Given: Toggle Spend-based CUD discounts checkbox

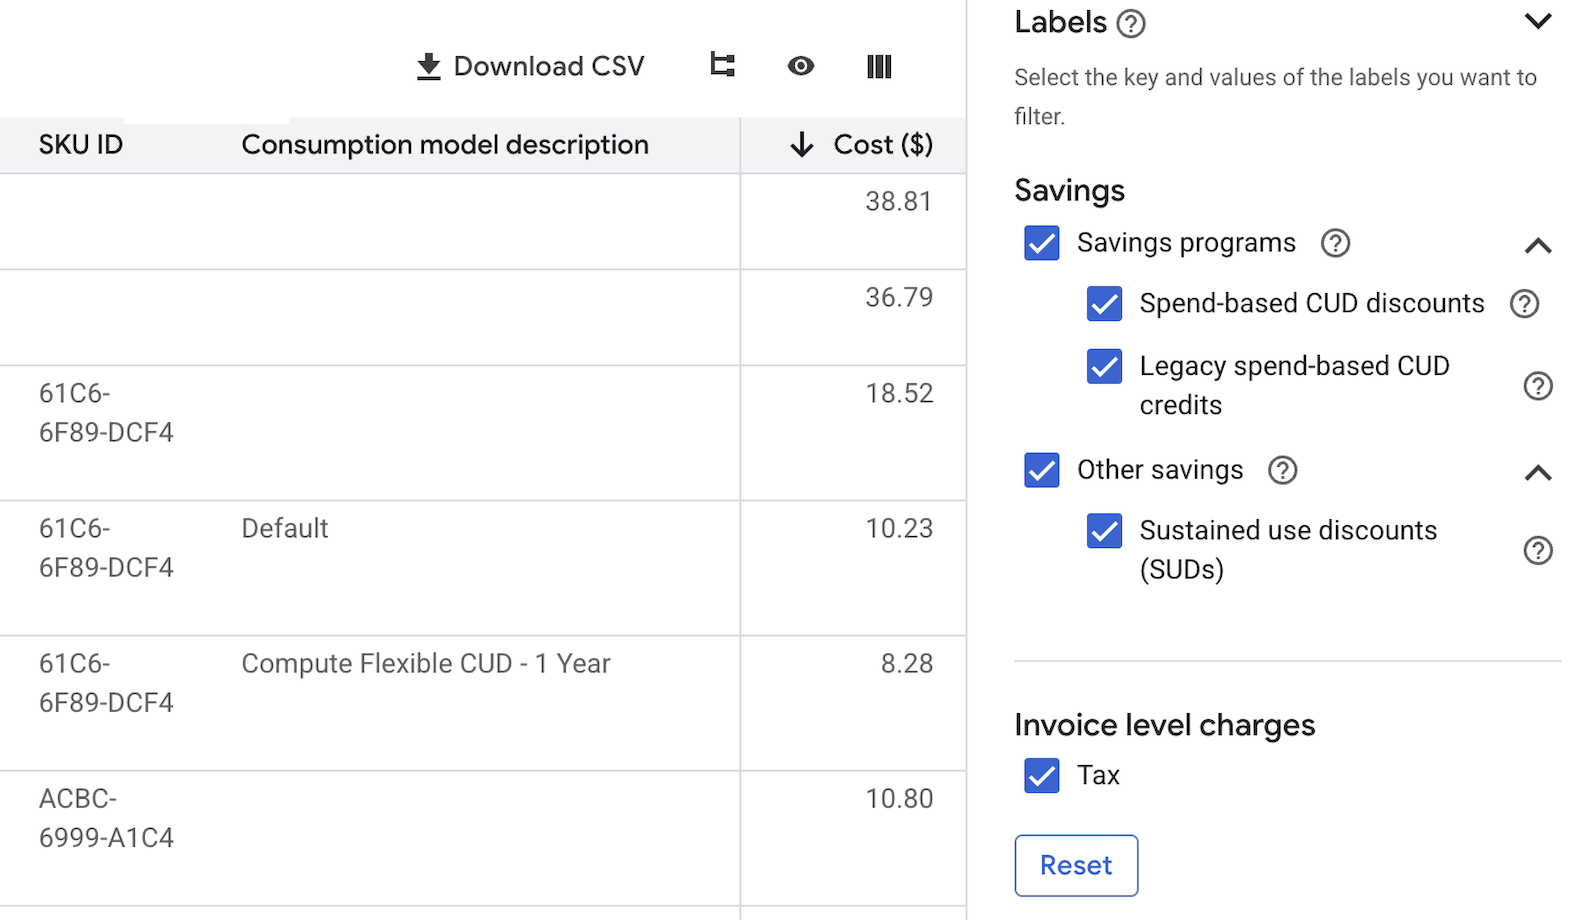Looking at the screenshot, I should pos(1104,304).
